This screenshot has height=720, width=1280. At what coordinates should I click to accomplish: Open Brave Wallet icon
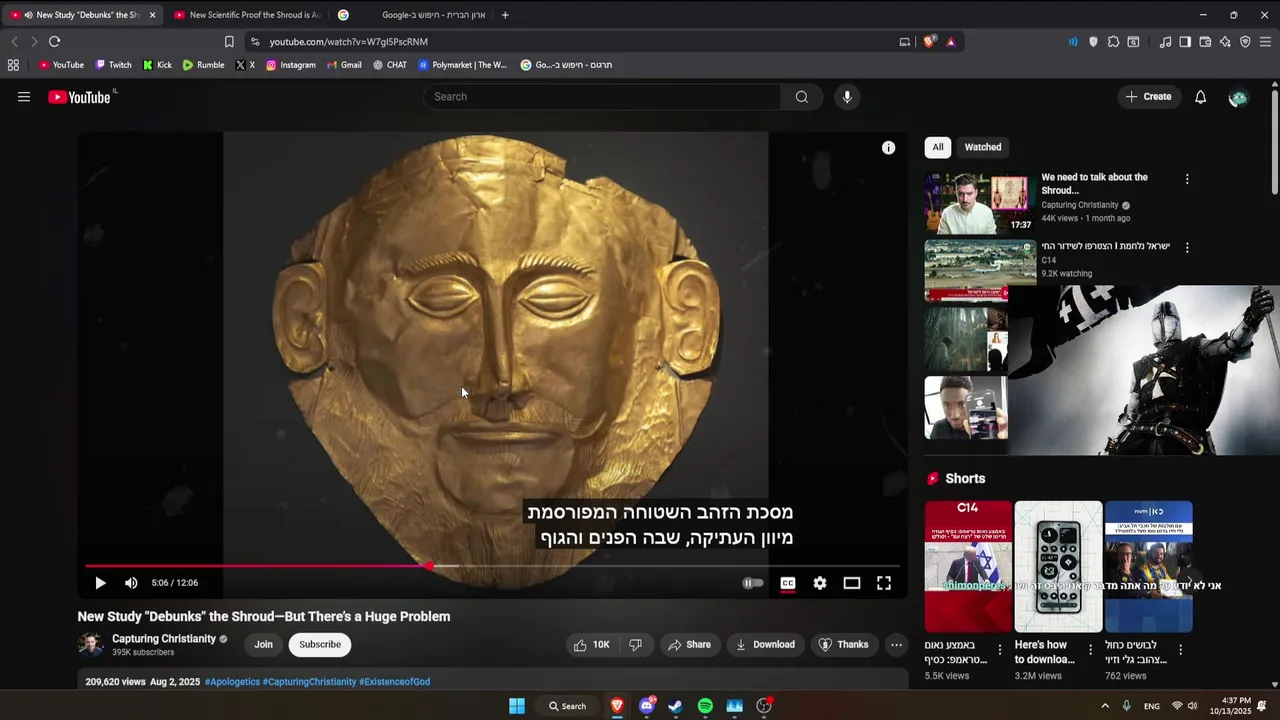click(x=1205, y=42)
